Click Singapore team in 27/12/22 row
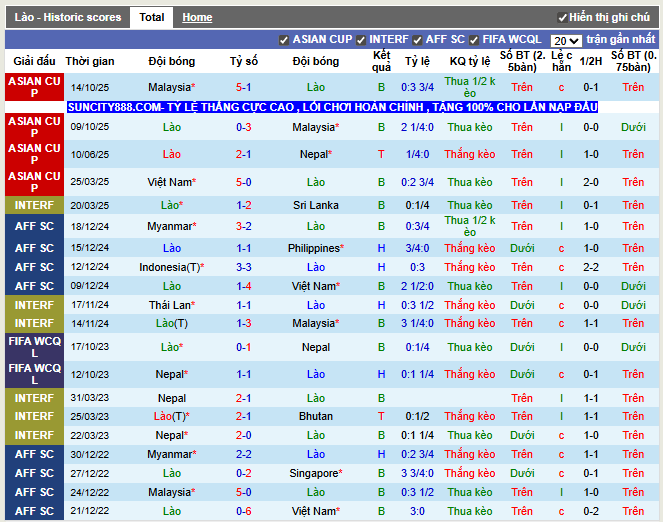The width and height of the screenshot is (663, 522). coord(316,473)
